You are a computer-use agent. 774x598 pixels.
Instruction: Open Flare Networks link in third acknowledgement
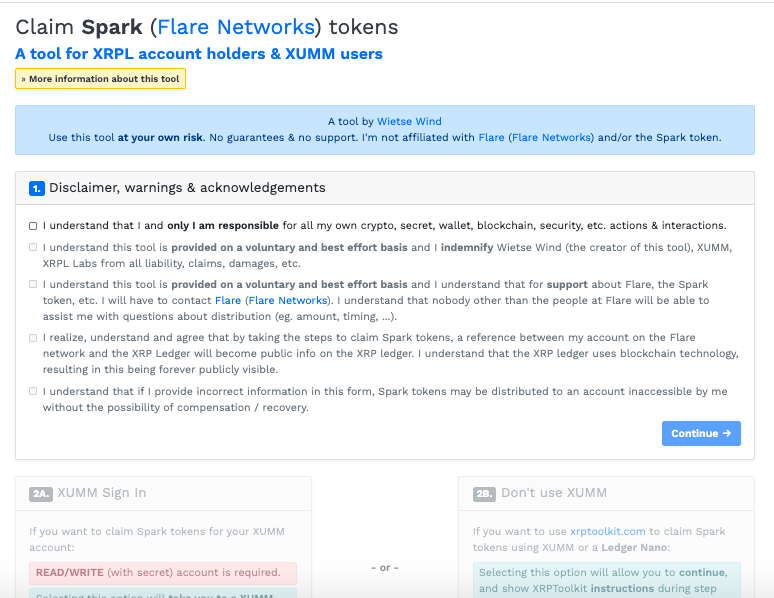tap(288, 300)
